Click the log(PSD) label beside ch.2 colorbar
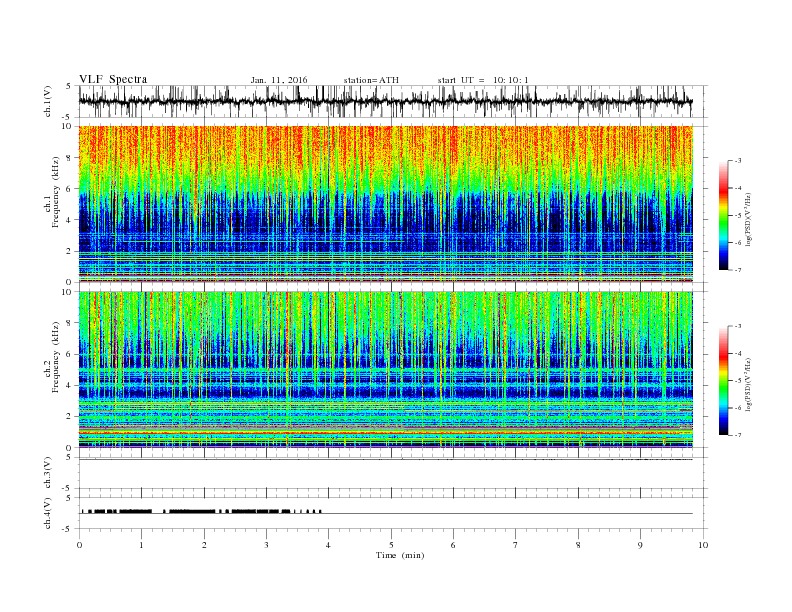This screenshot has width=792, height=612. 748,384
